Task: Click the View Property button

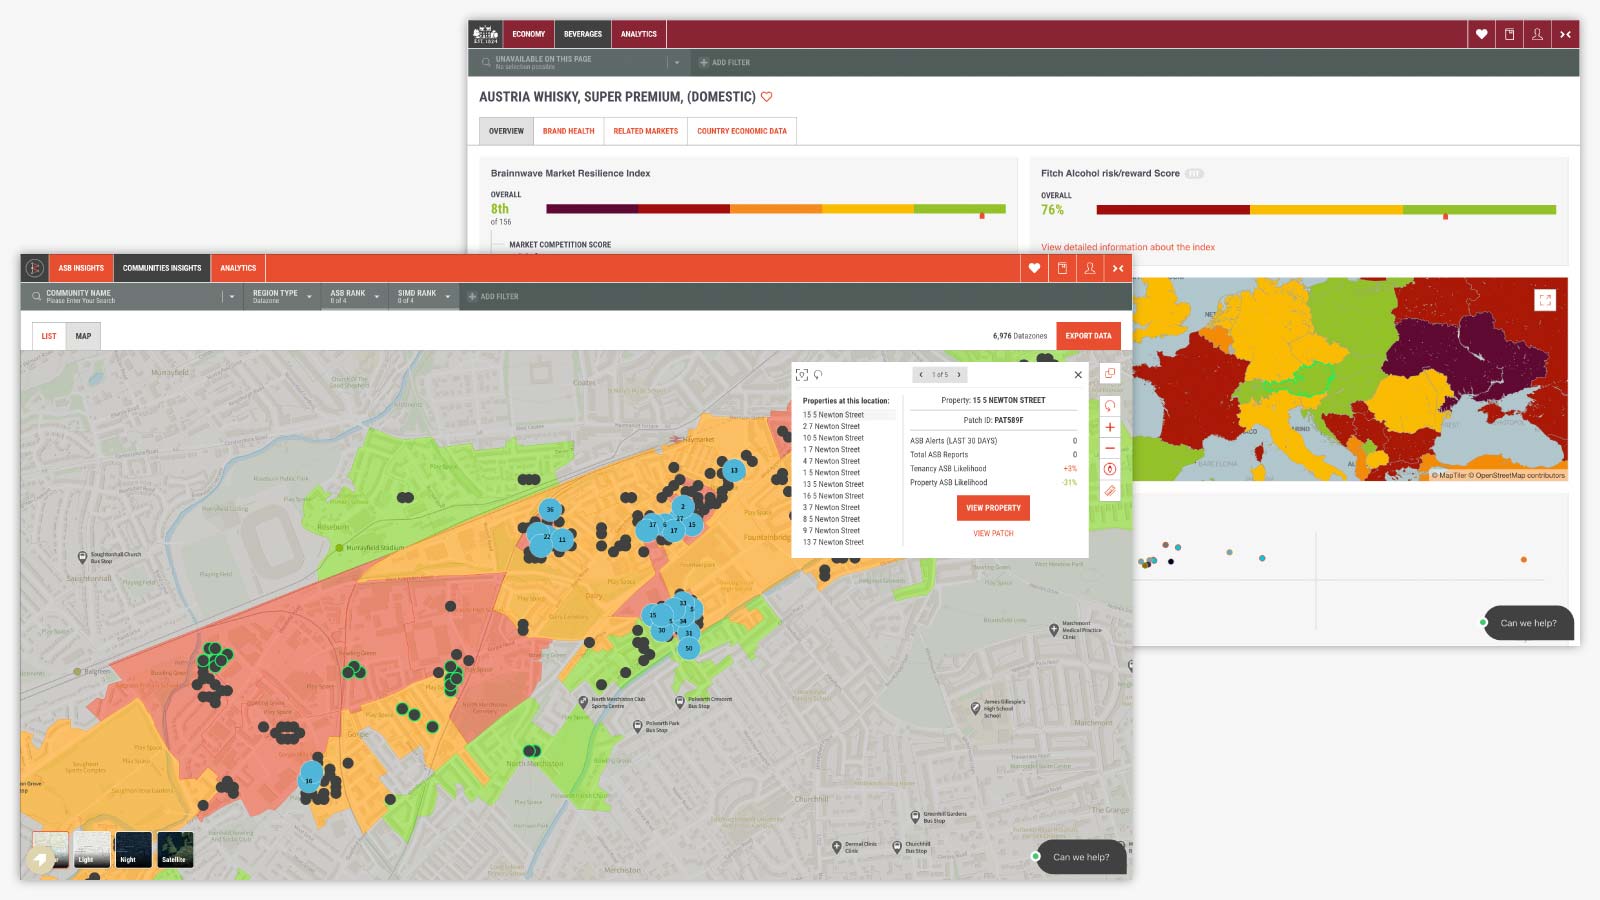Action: [x=993, y=508]
